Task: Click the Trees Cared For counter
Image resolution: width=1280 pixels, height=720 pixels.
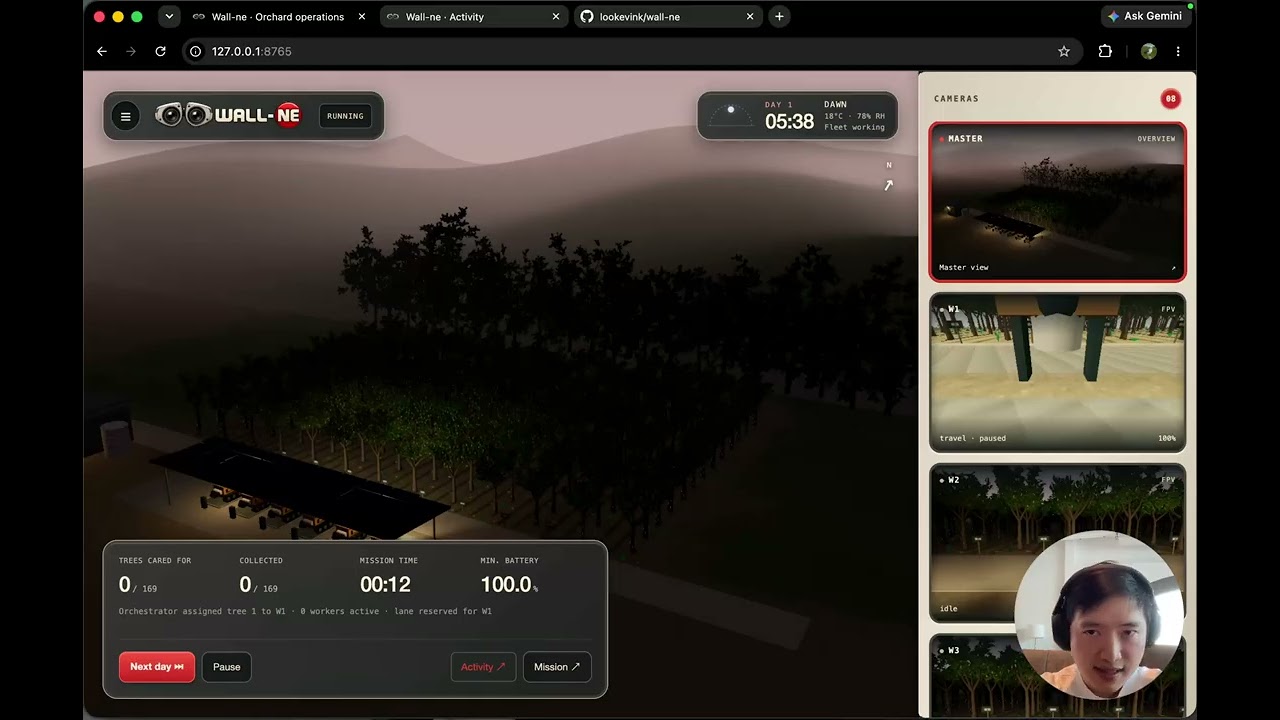Action: click(x=155, y=577)
